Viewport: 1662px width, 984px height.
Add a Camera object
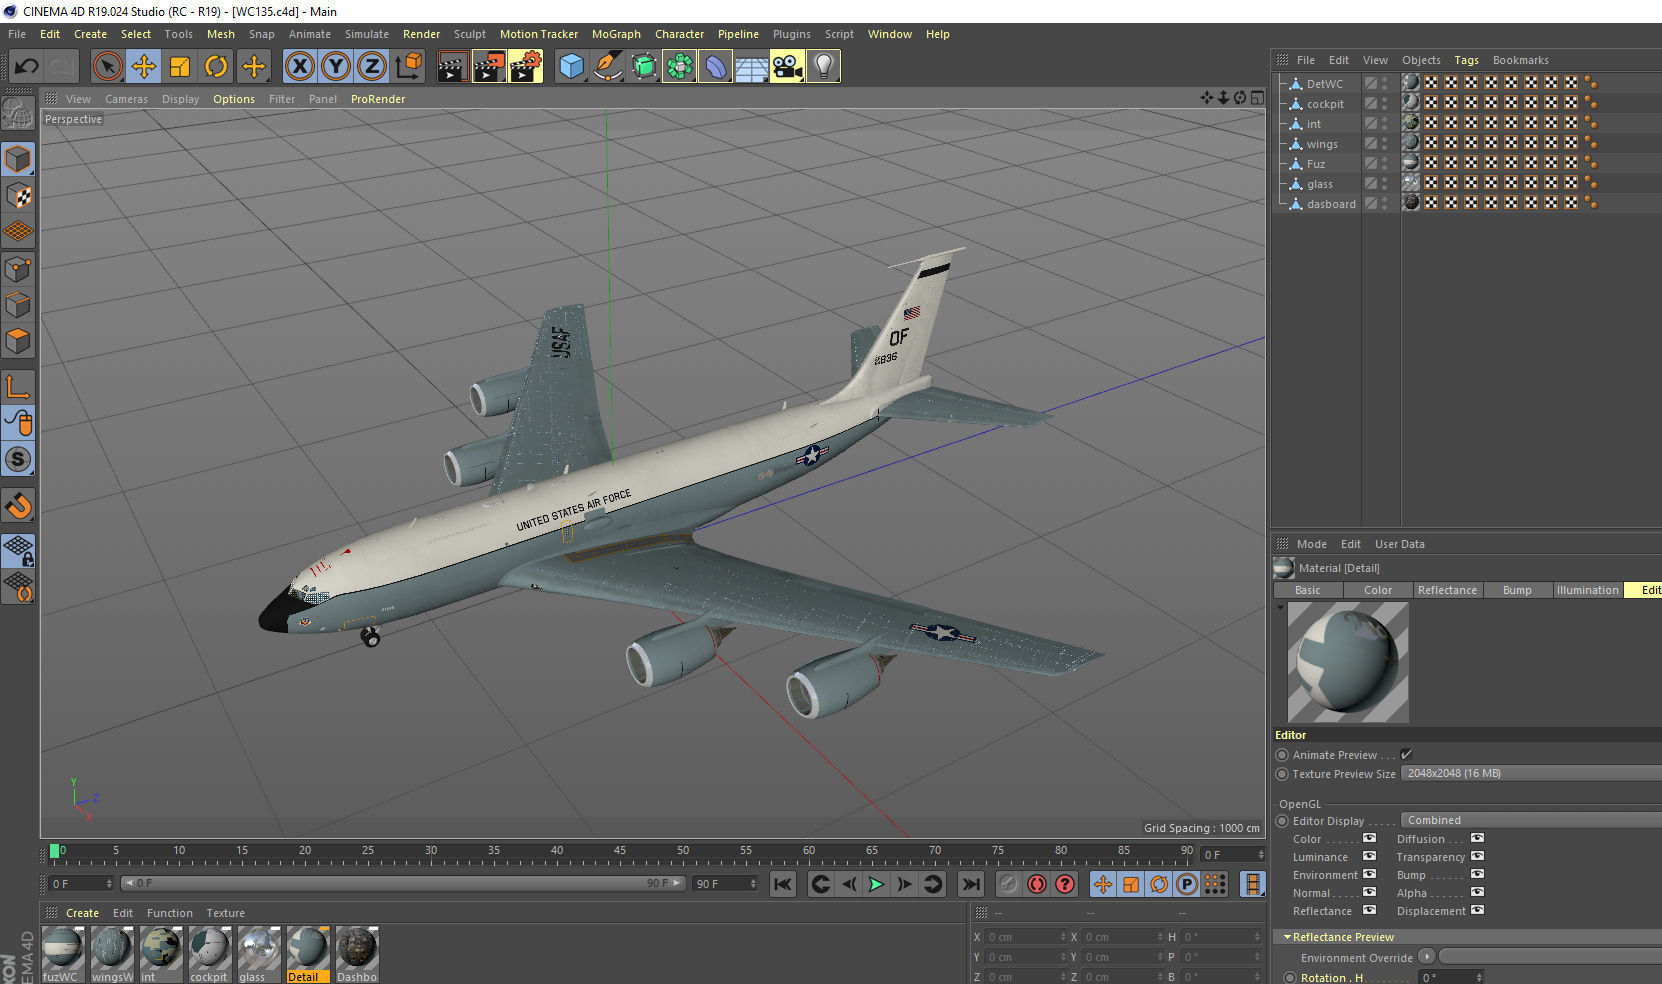(x=787, y=67)
